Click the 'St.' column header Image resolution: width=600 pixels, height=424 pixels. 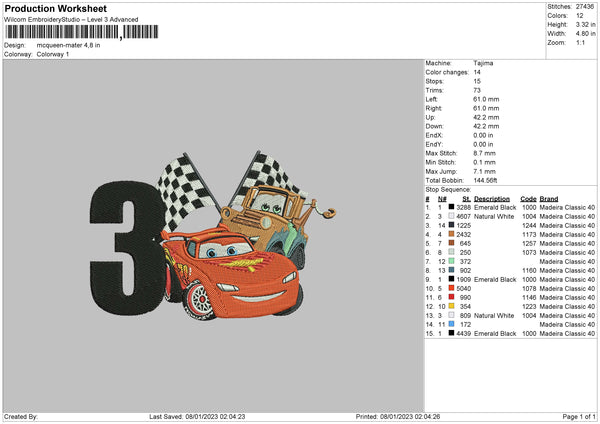pos(466,199)
